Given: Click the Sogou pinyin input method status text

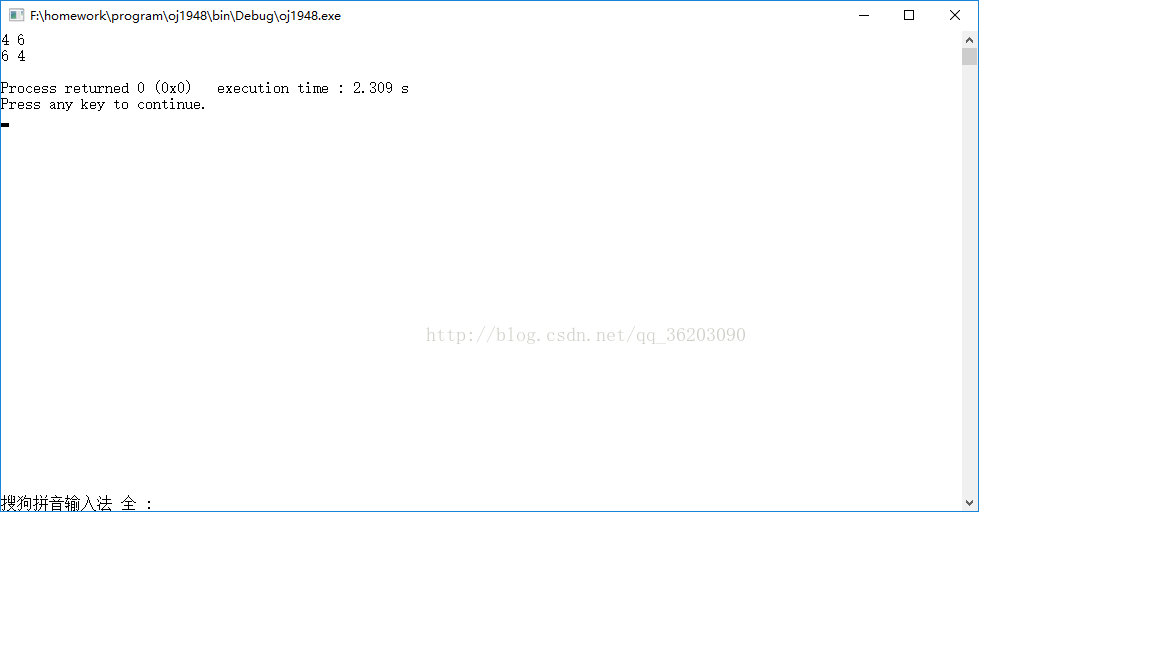Looking at the screenshot, I should (76, 503).
